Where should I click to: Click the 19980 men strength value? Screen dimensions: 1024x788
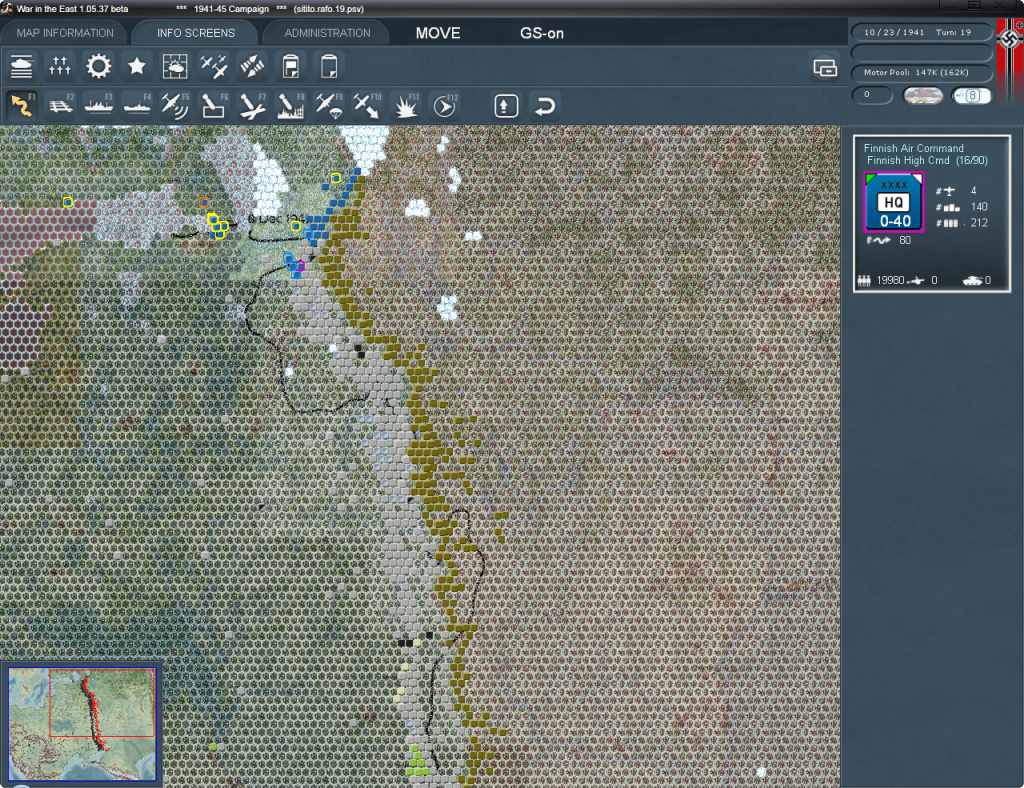[890, 281]
